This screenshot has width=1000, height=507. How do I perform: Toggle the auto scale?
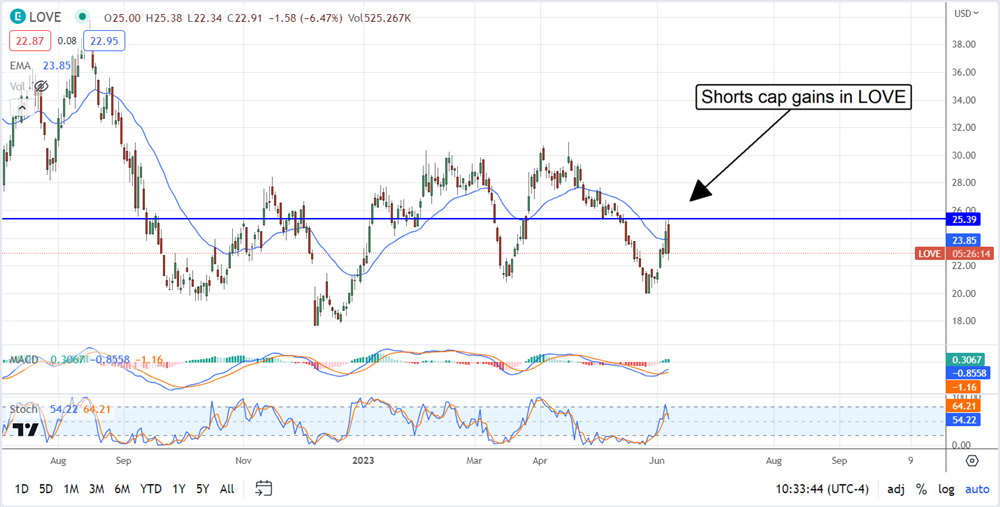(x=976, y=489)
